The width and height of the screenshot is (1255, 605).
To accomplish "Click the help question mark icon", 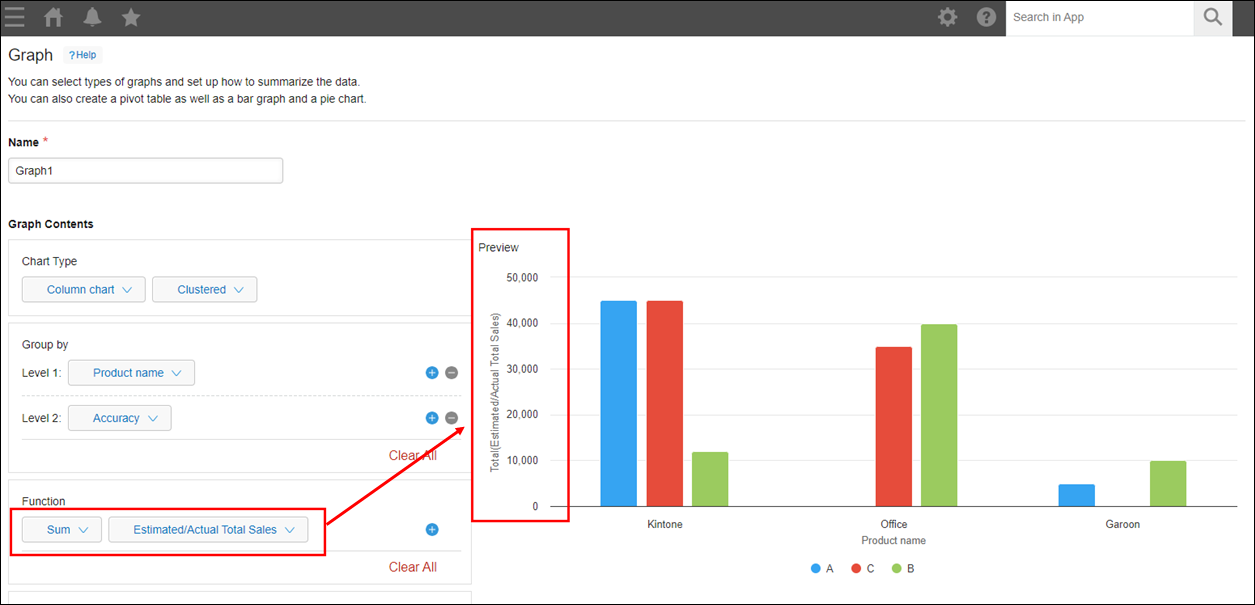I will pos(986,17).
